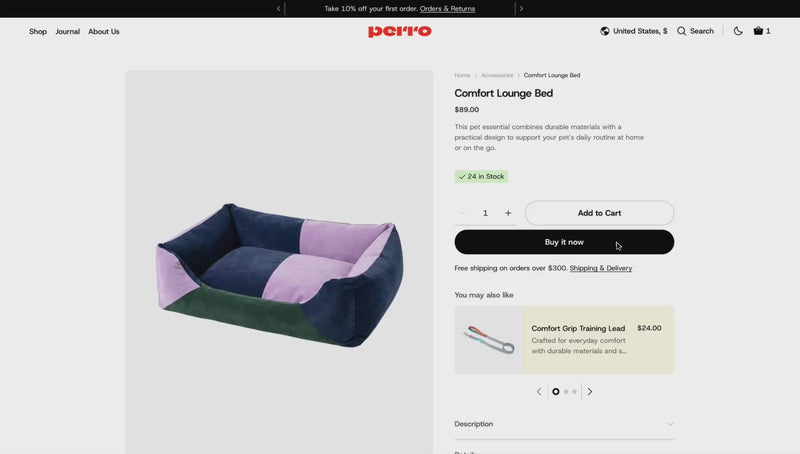
Task: Expand the Description section
Action: click(x=564, y=424)
